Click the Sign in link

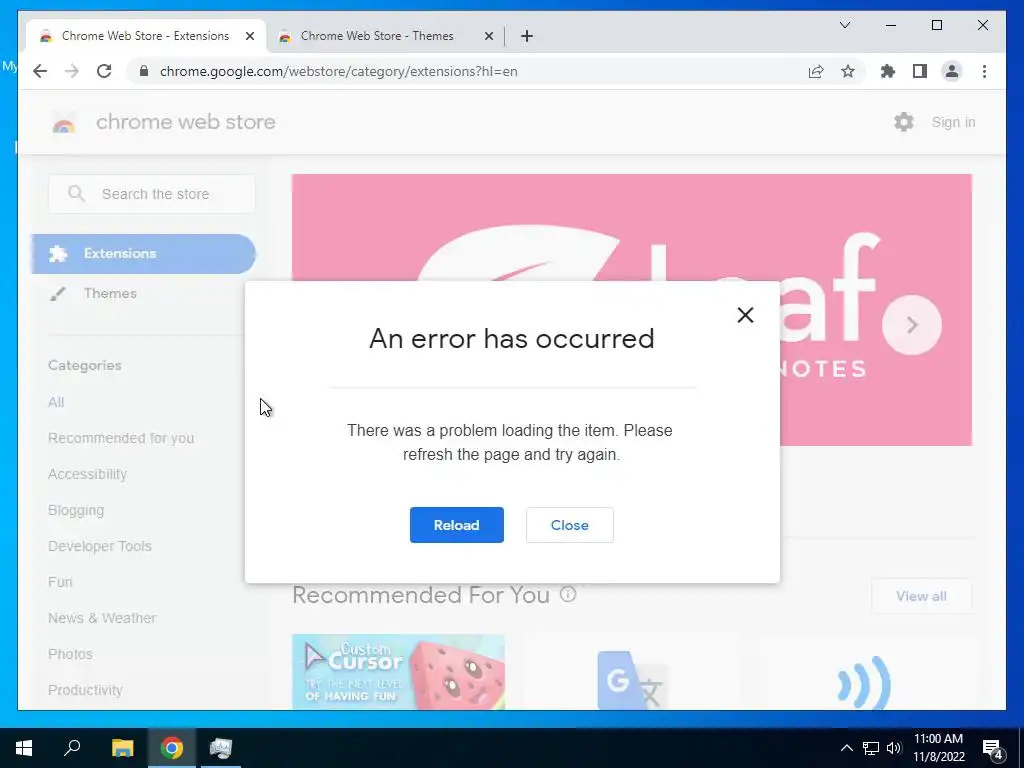click(953, 122)
